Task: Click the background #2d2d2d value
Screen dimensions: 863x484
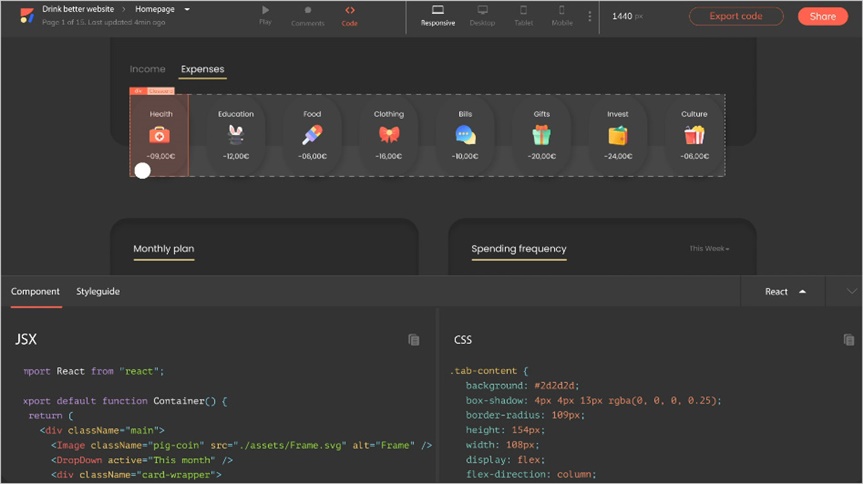Action: pyautogui.click(x=556, y=385)
